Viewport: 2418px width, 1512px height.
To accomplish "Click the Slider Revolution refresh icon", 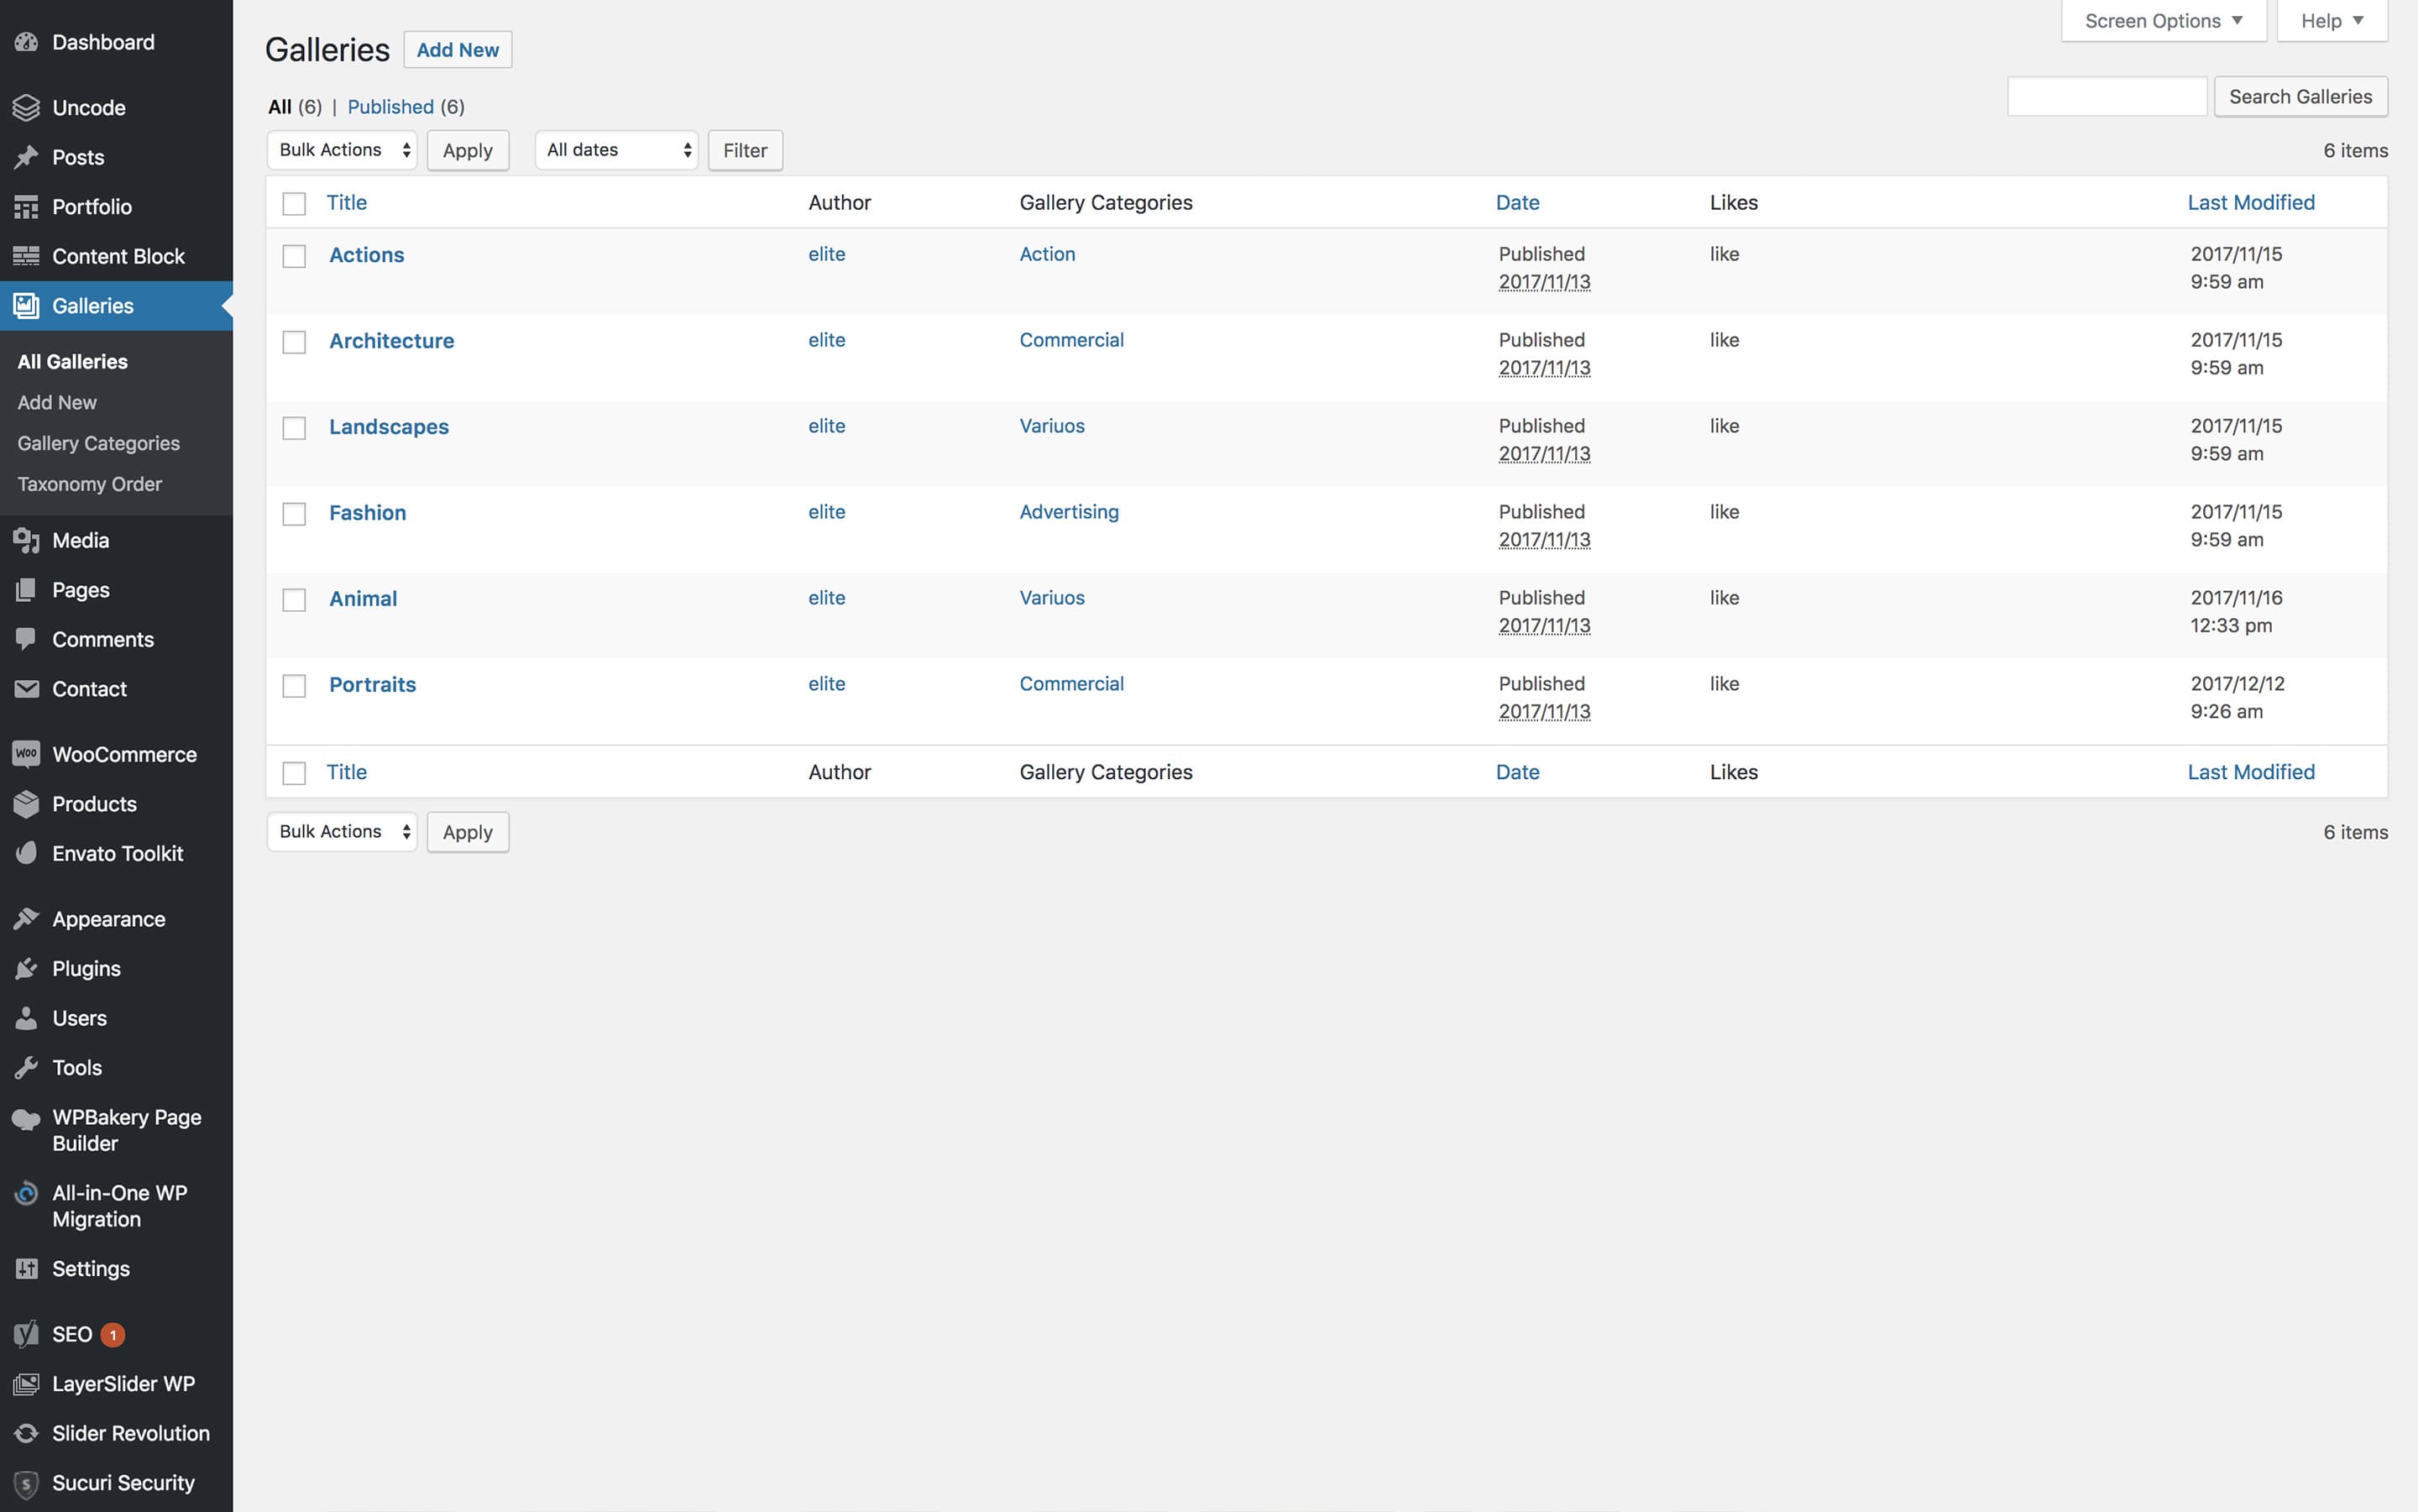I will pos(27,1433).
